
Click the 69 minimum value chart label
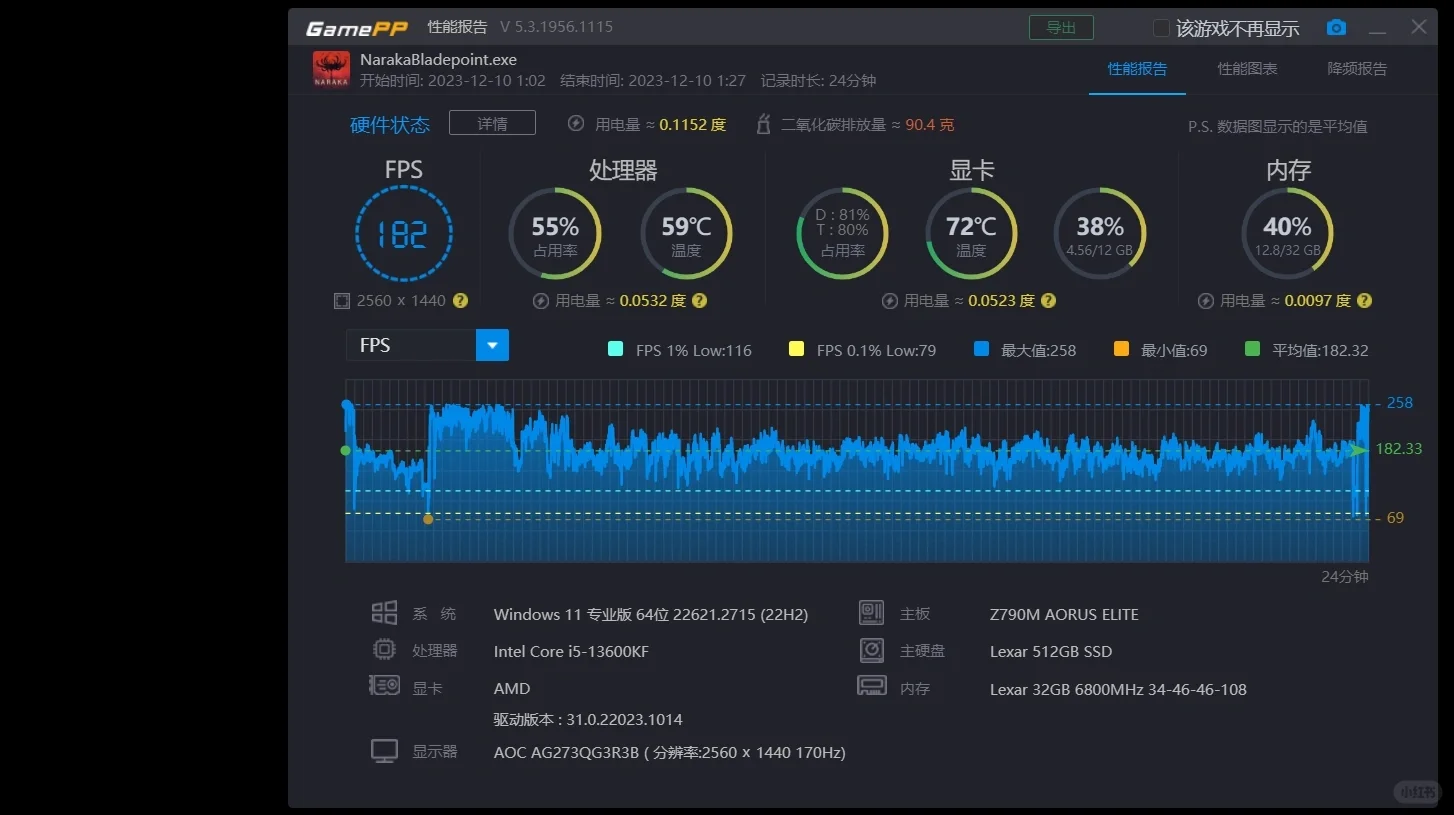pyautogui.click(x=1395, y=518)
